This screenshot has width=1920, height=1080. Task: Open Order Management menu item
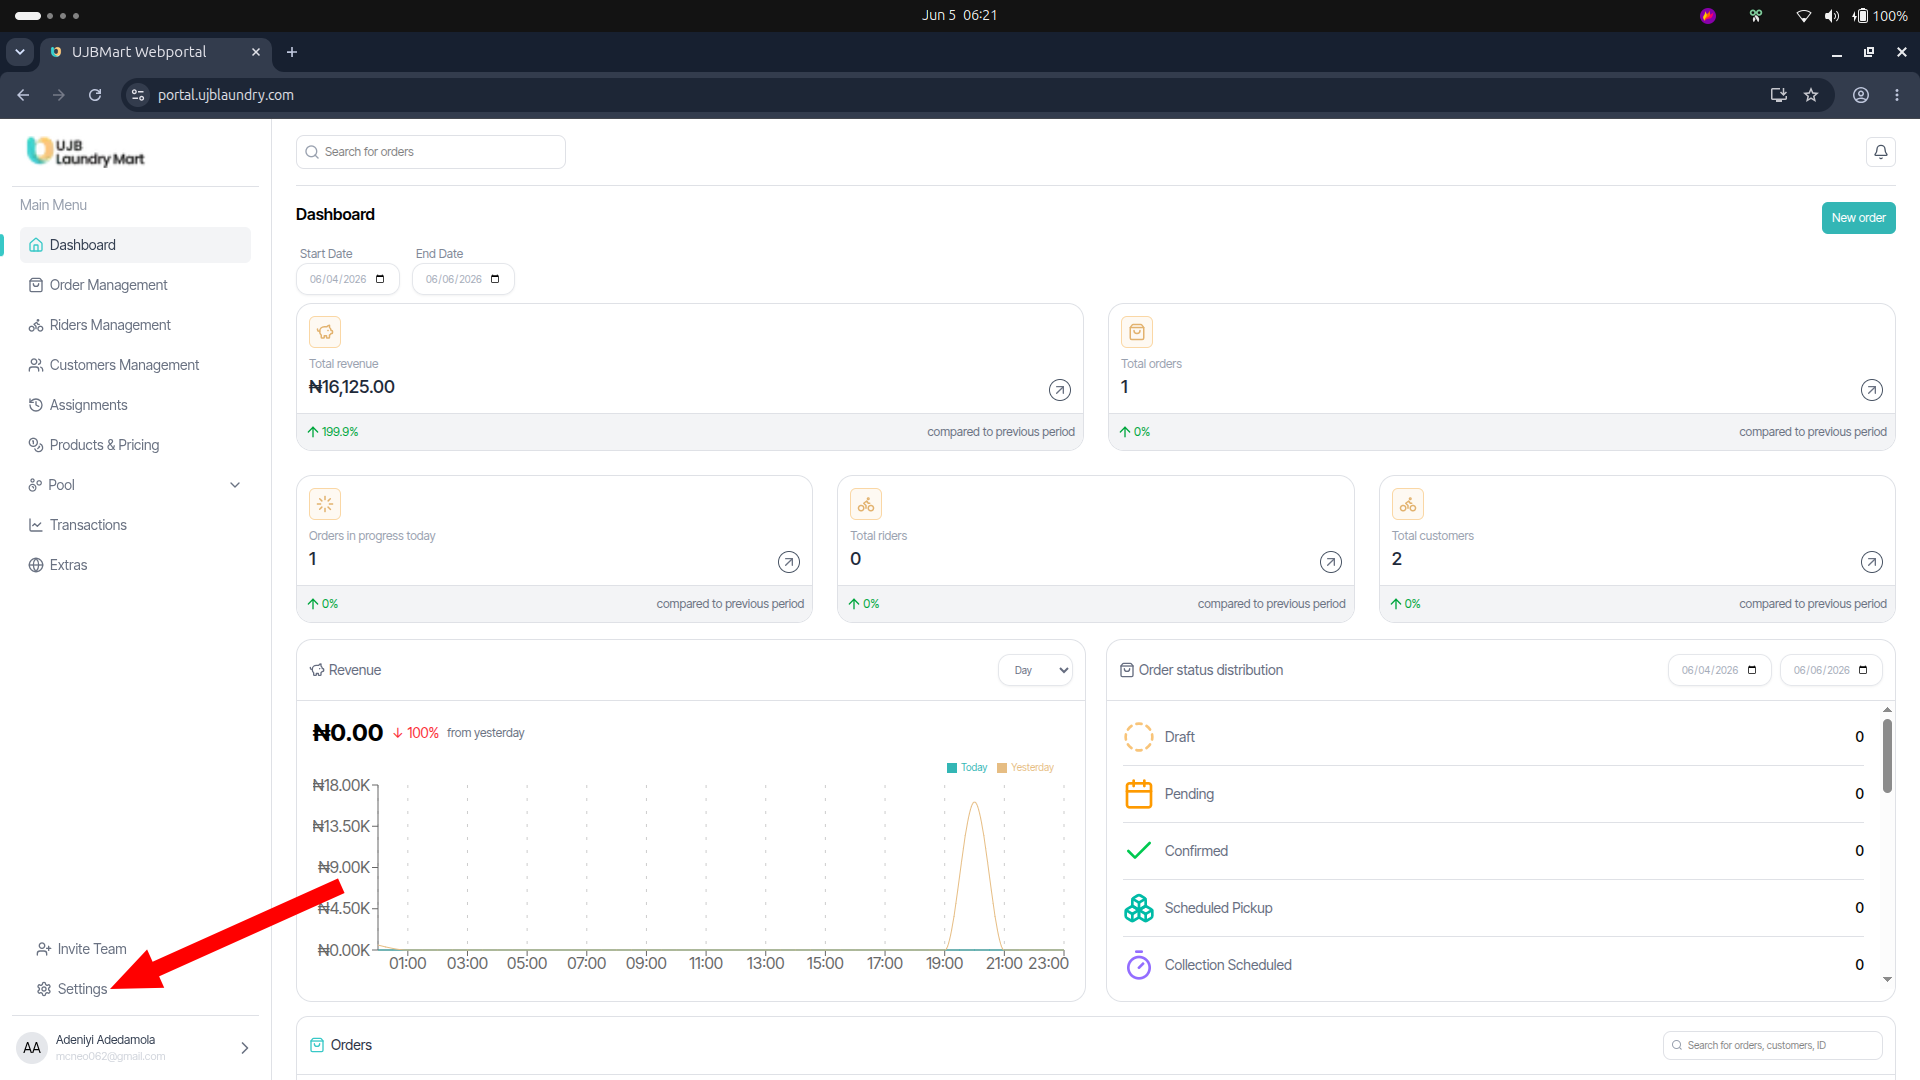point(135,285)
